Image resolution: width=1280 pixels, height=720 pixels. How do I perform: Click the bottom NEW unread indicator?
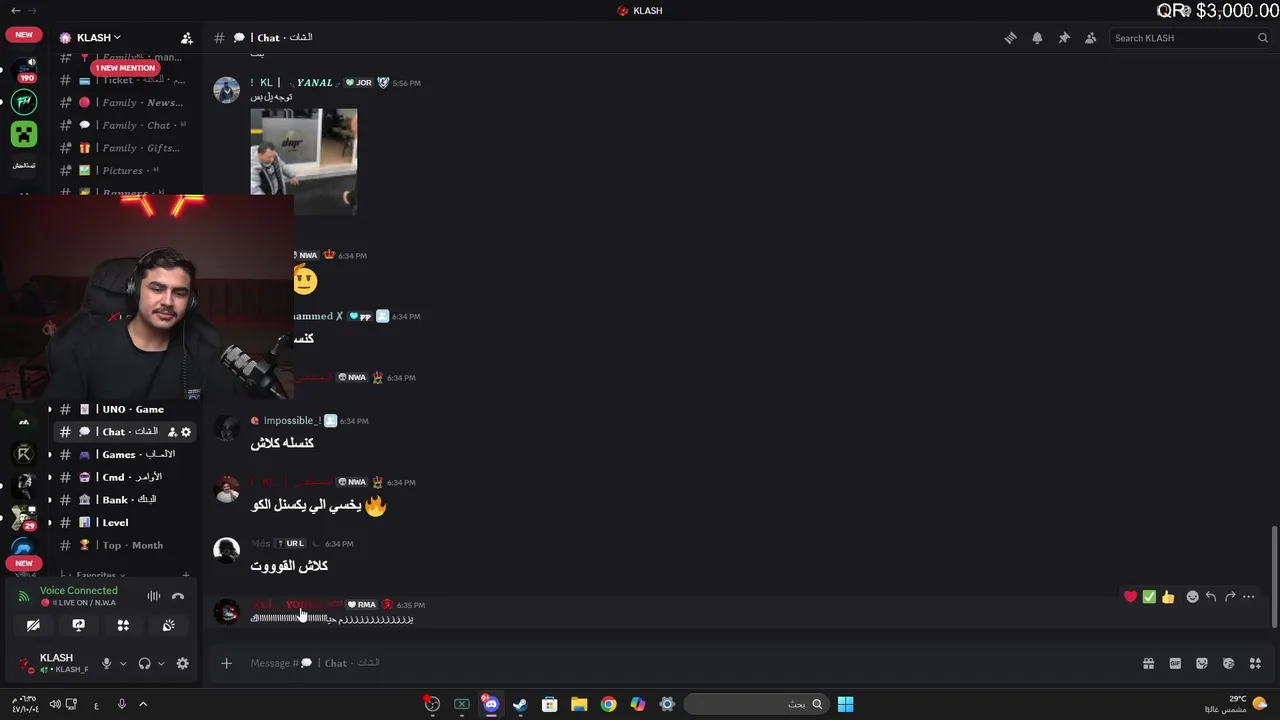[24, 563]
